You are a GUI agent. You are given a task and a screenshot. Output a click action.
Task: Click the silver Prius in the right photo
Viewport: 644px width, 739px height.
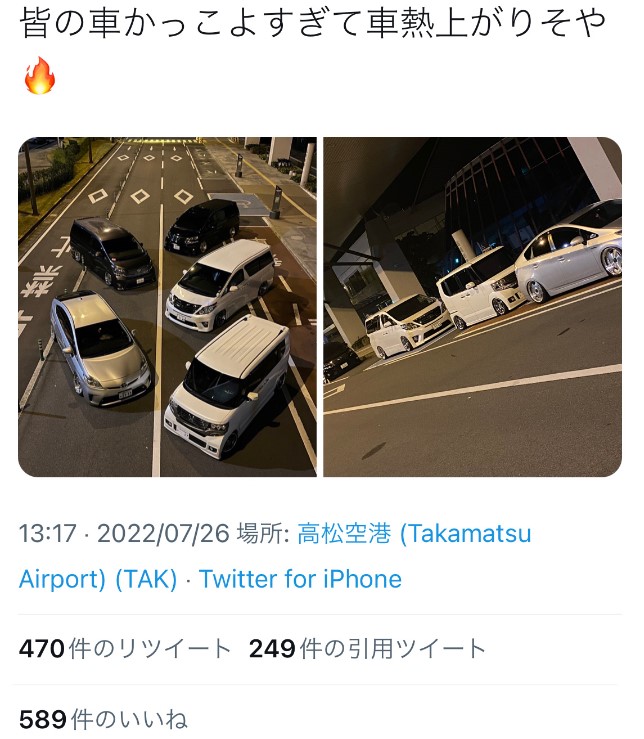(569, 250)
